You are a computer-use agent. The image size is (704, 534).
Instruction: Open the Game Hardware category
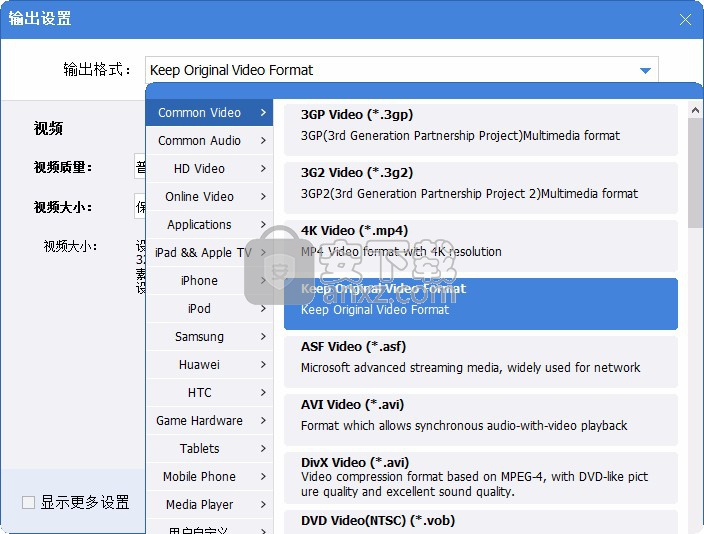209,420
